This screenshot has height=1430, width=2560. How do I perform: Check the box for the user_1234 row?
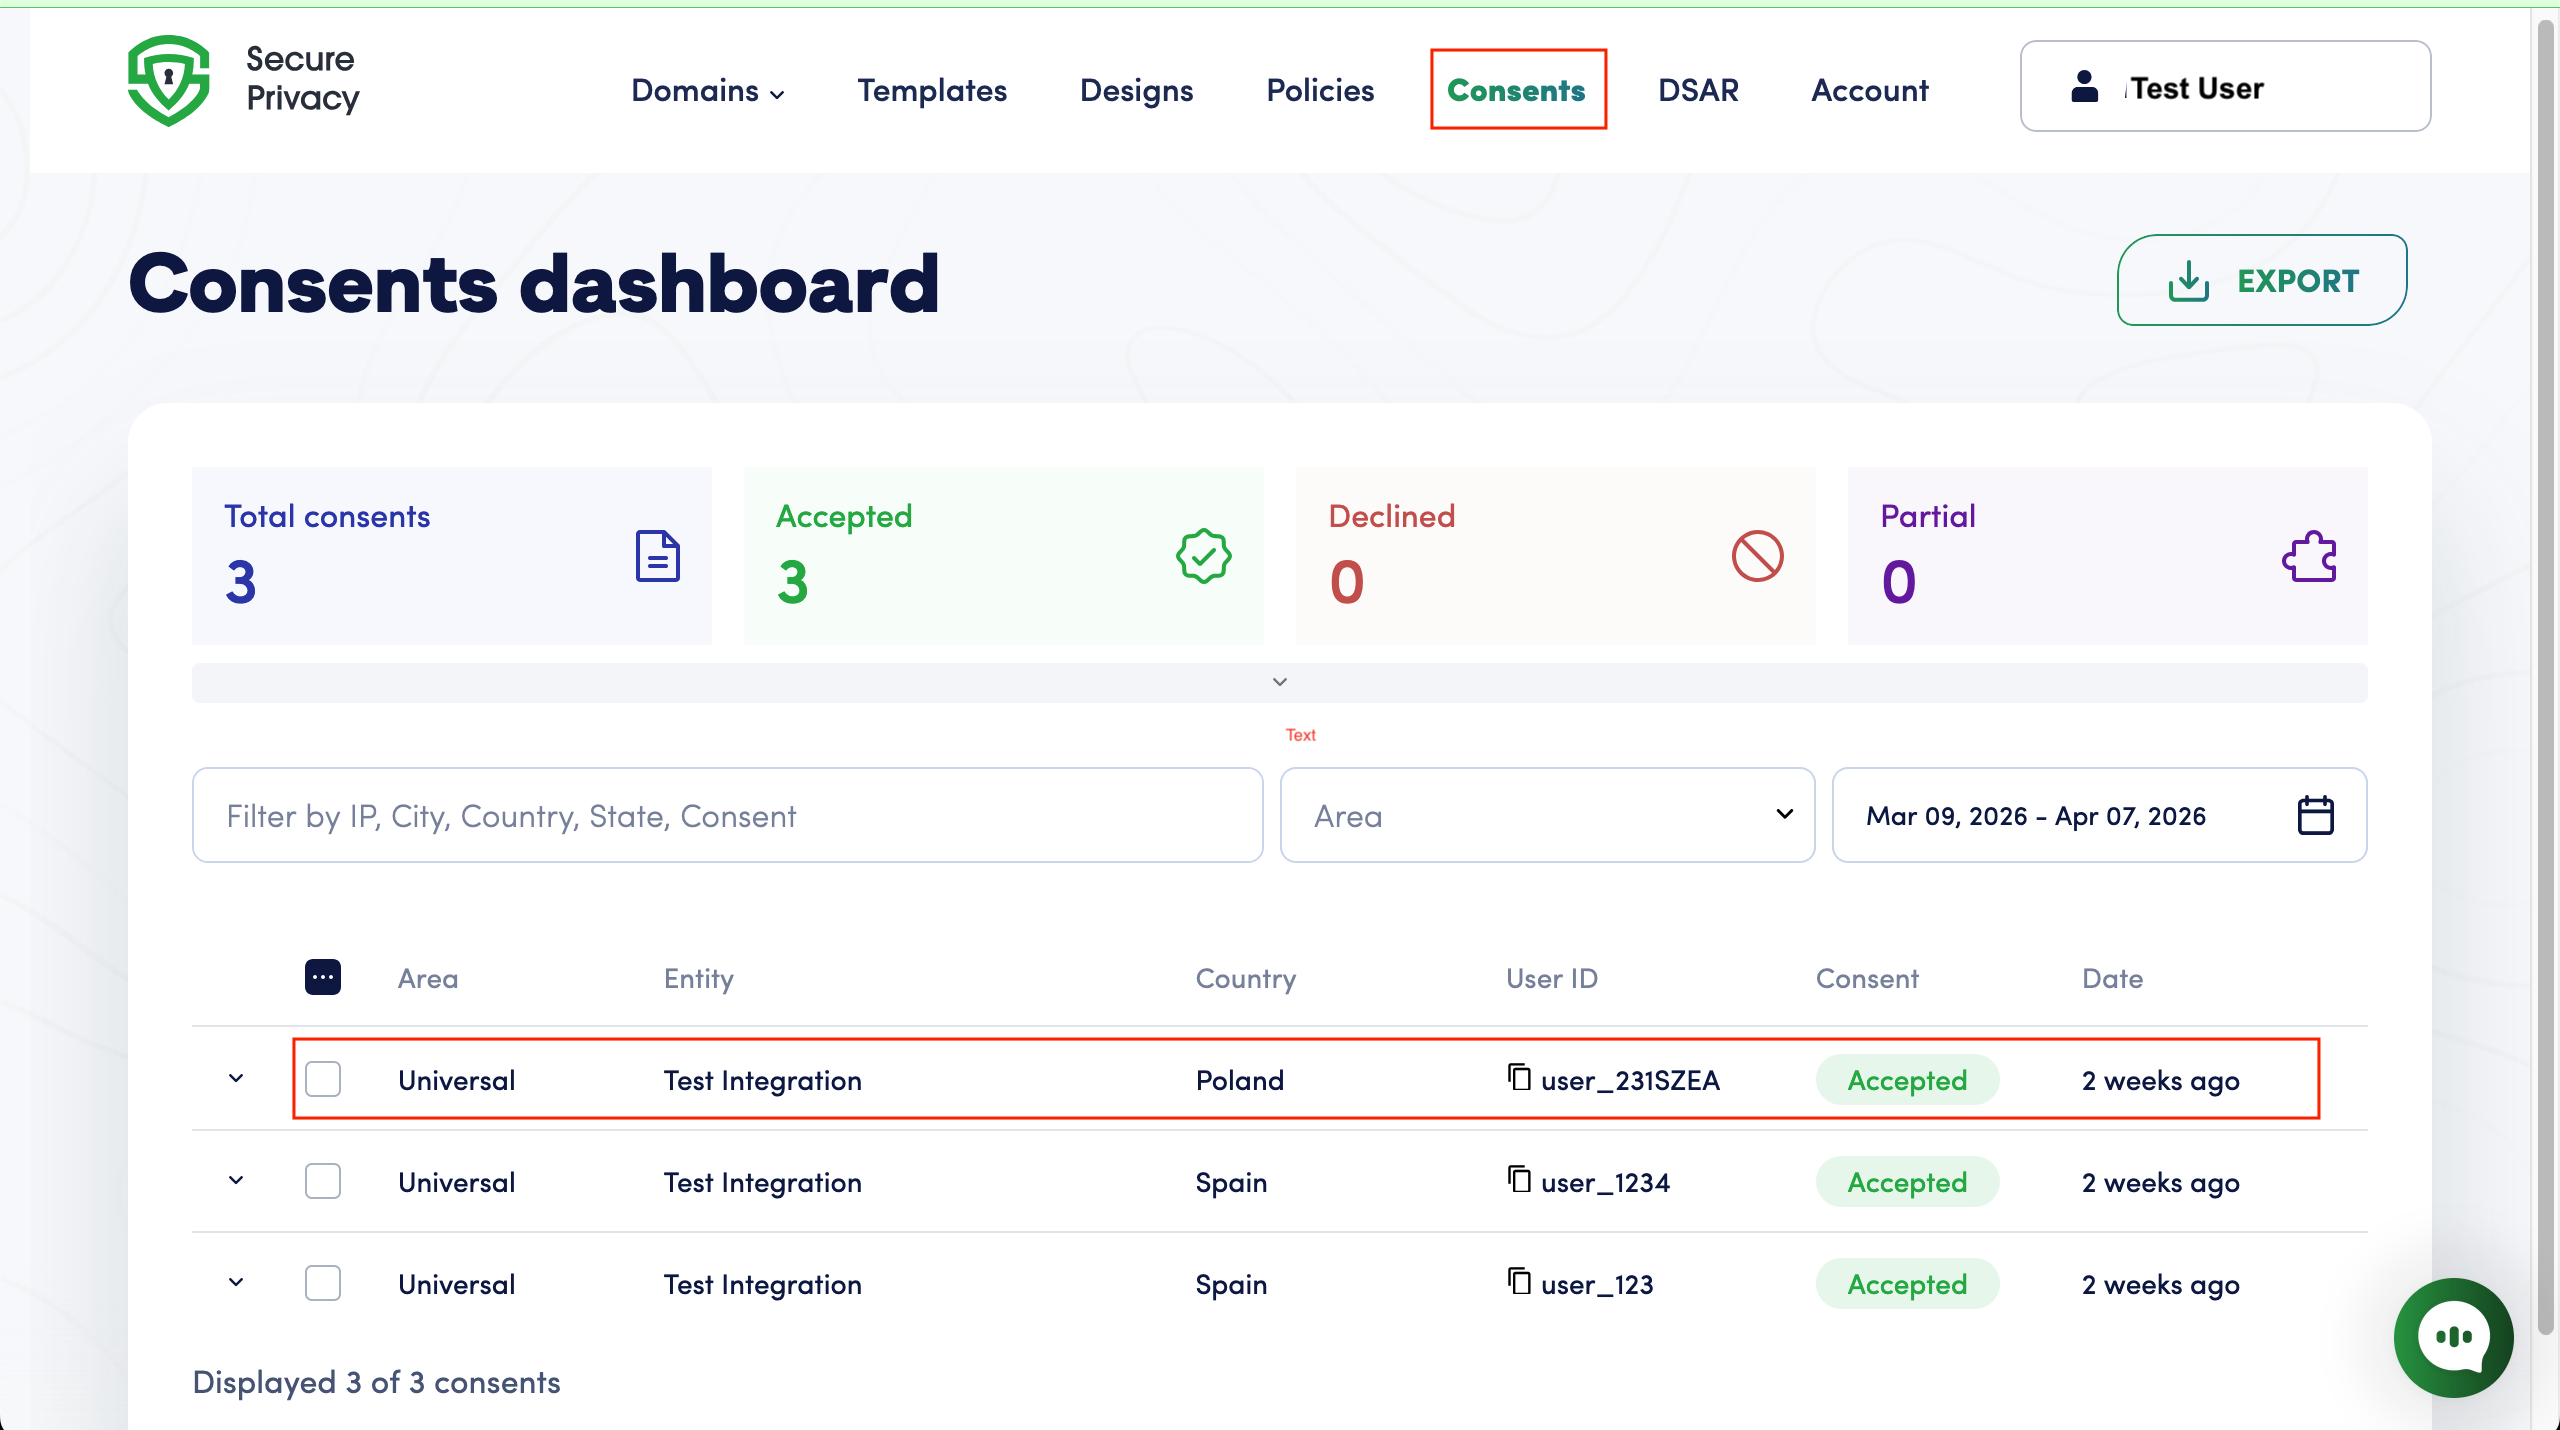click(x=322, y=1181)
